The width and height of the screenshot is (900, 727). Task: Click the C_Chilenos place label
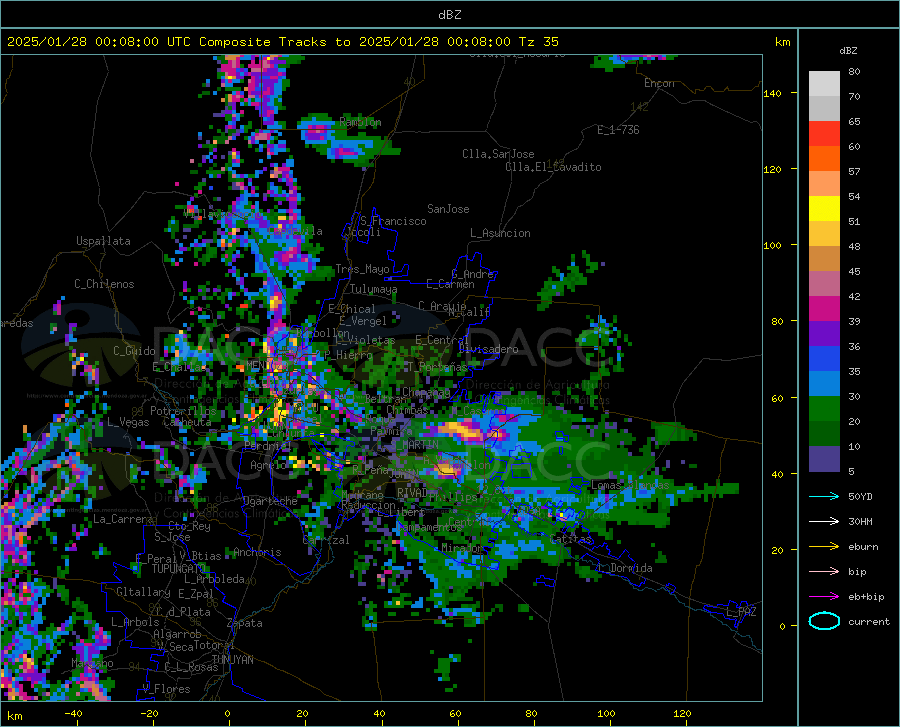pos(104,284)
